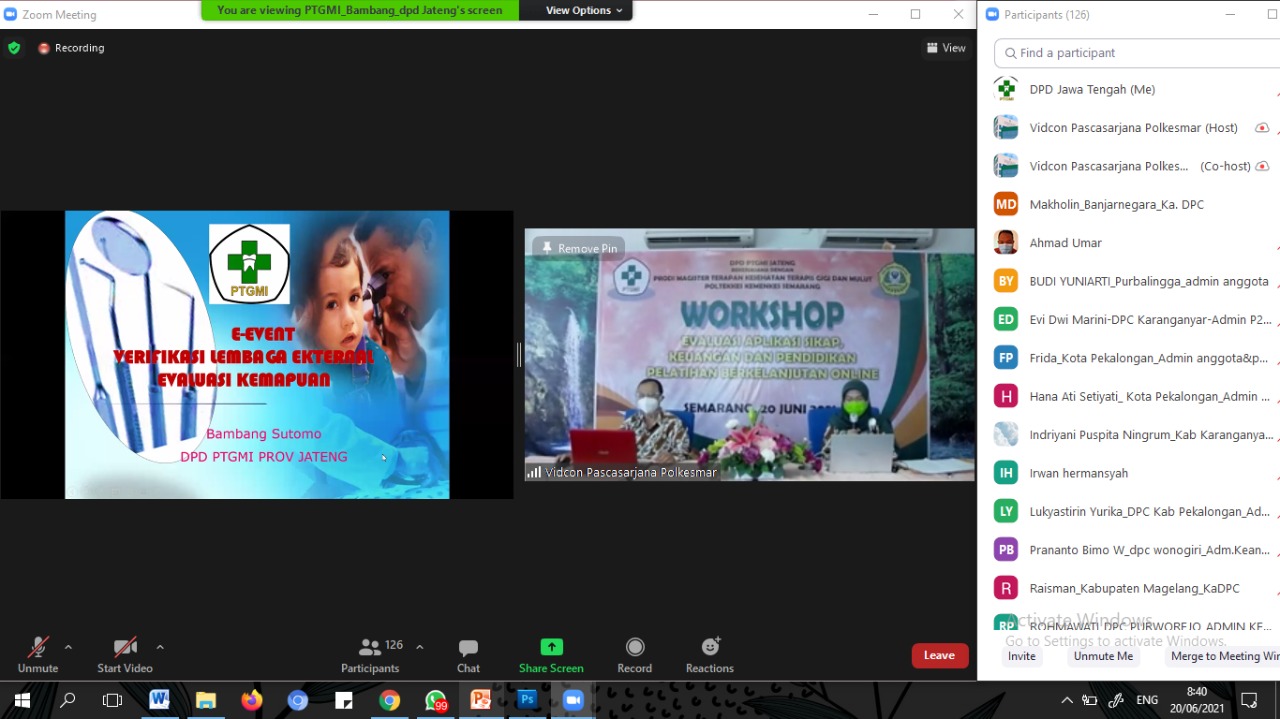This screenshot has height=719, width=1280.
Task: Open Windows taskbar search
Action: pyautogui.click(x=68, y=700)
